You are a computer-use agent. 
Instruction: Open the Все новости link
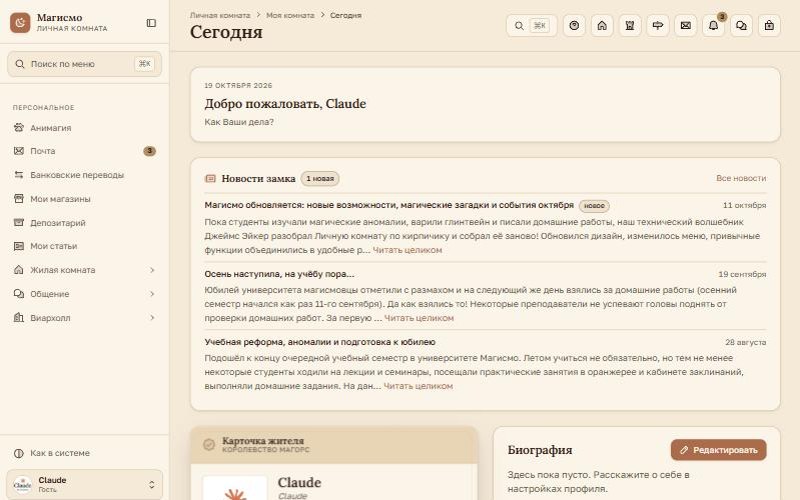click(x=741, y=178)
